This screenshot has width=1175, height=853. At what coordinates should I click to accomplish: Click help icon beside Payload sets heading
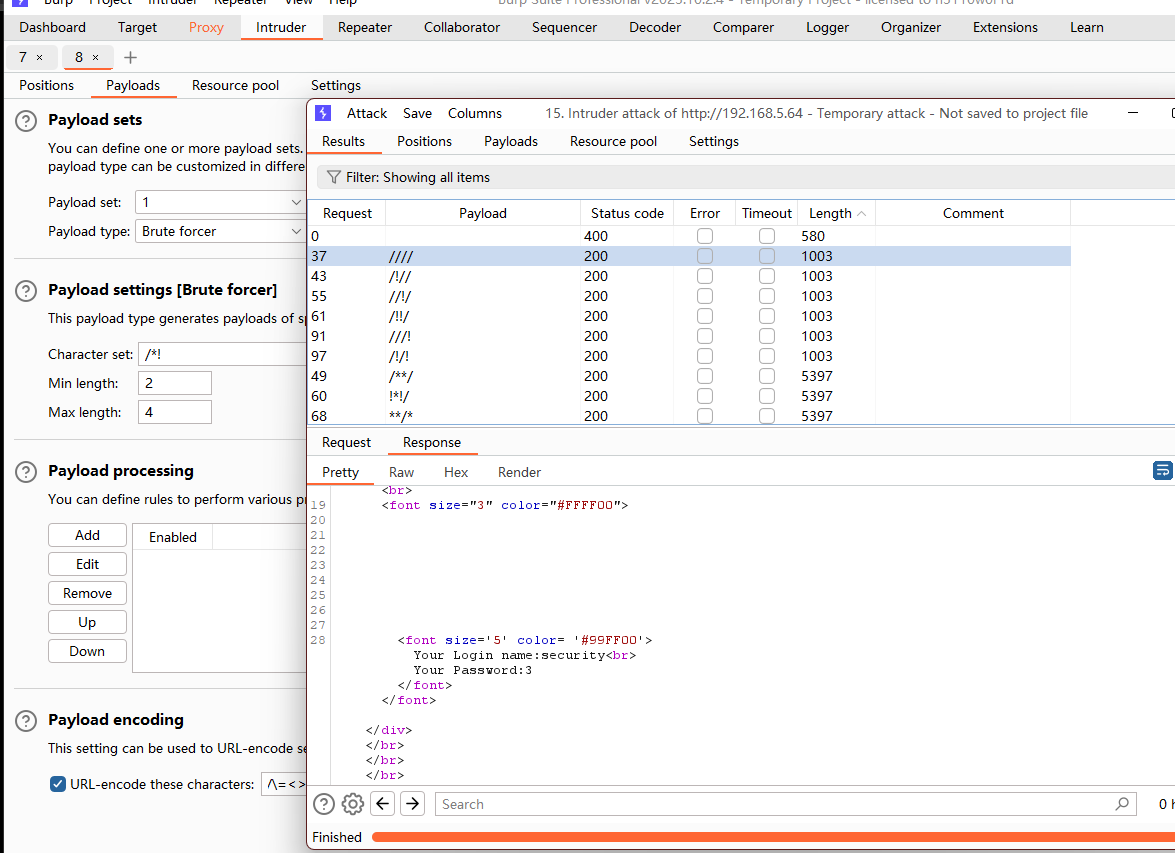[x=25, y=120]
